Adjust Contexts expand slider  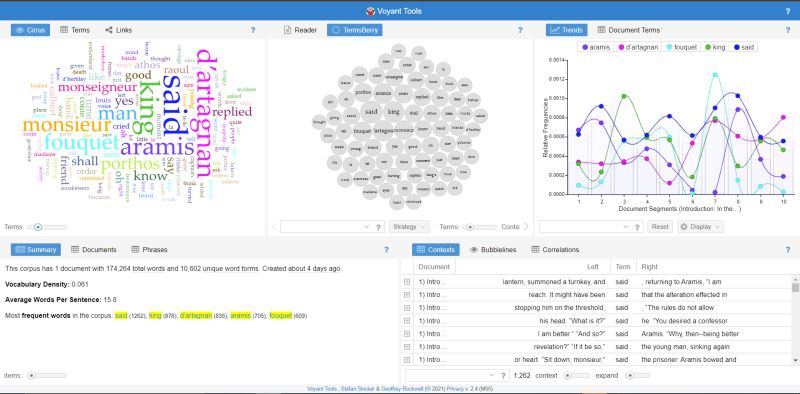pos(638,376)
